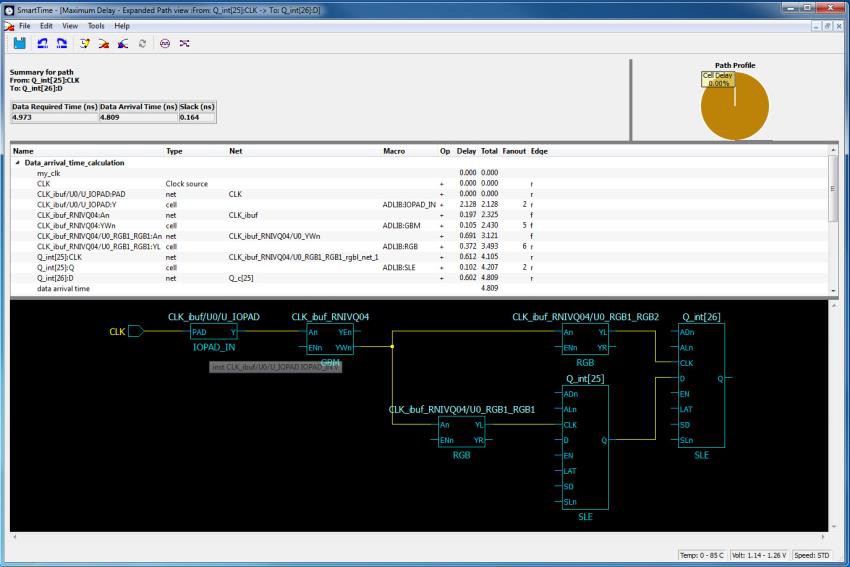The image size is (850, 567).
Task: Open the Tools menu
Action: (95, 25)
